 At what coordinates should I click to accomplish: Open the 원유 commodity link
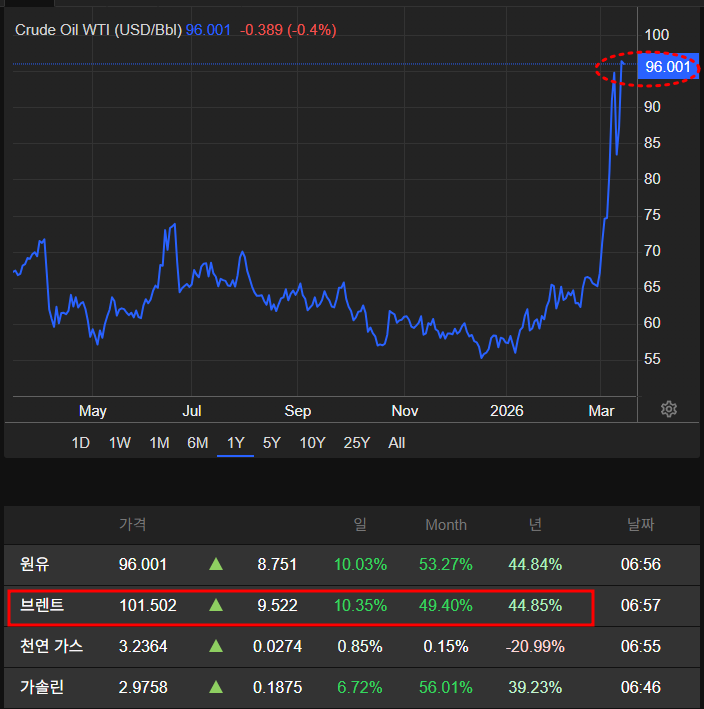(x=35, y=565)
